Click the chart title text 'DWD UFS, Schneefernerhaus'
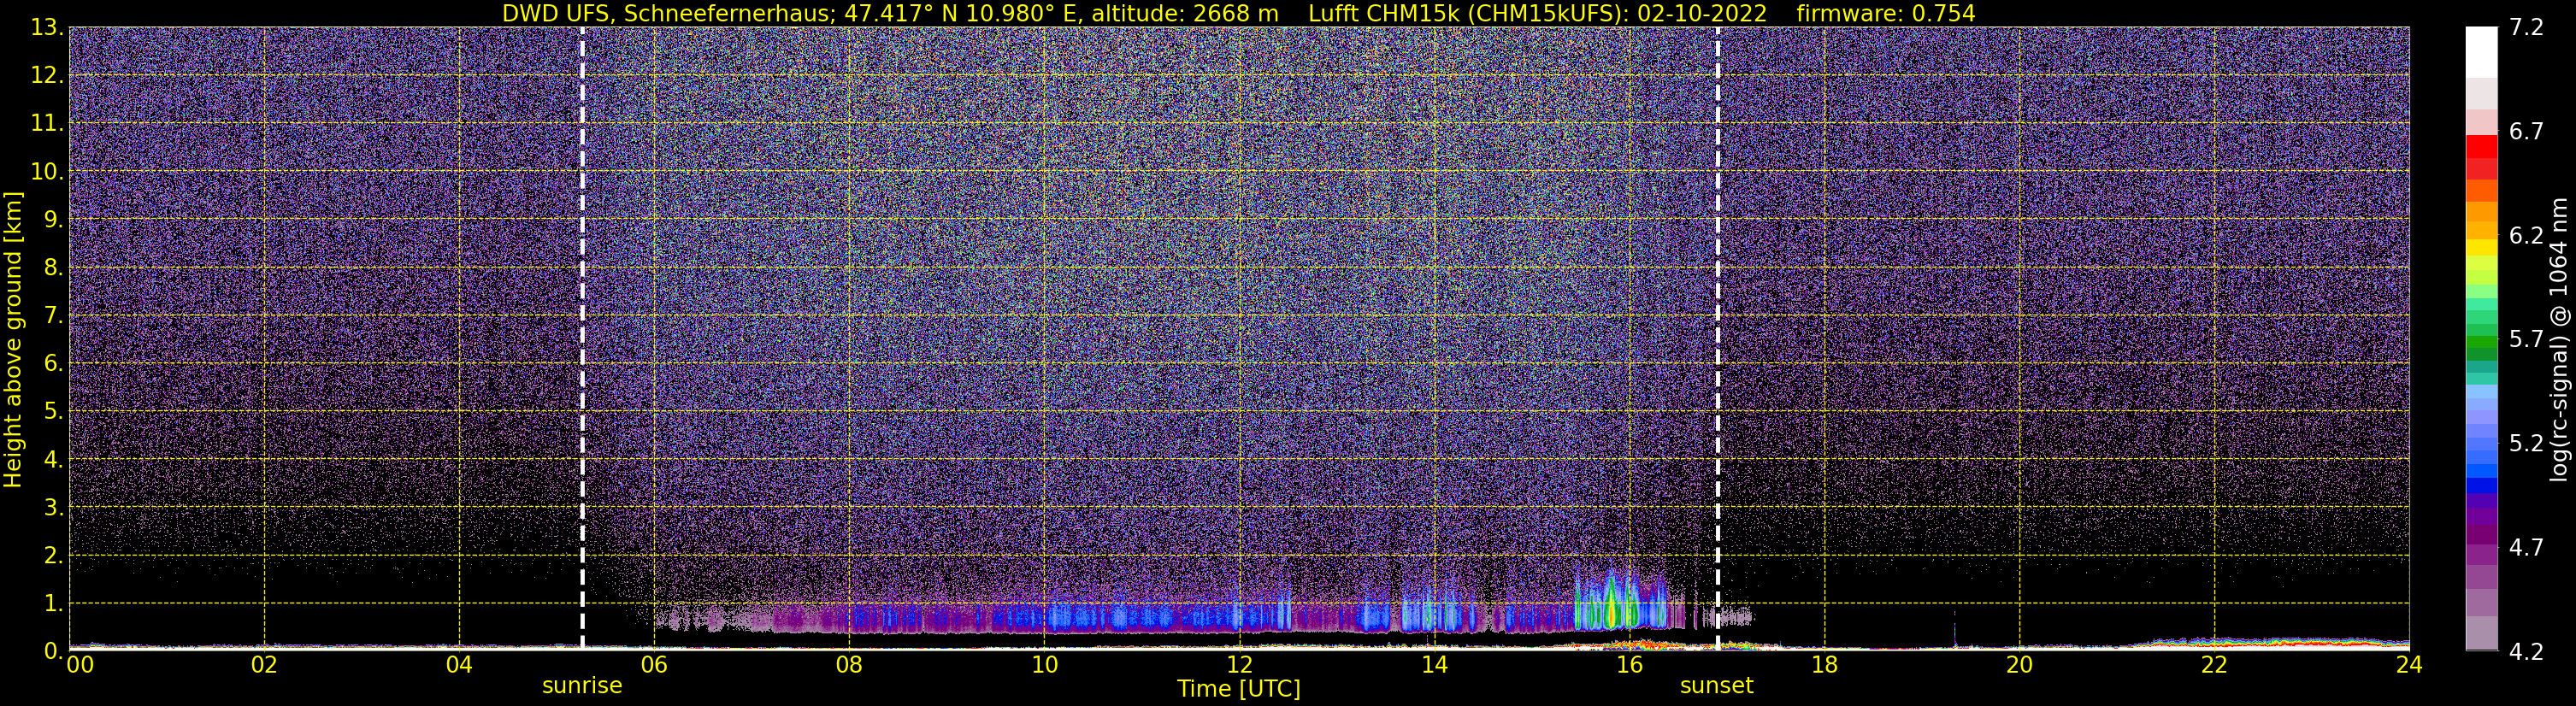Image resolution: width=2576 pixels, height=706 pixels. (666, 13)
